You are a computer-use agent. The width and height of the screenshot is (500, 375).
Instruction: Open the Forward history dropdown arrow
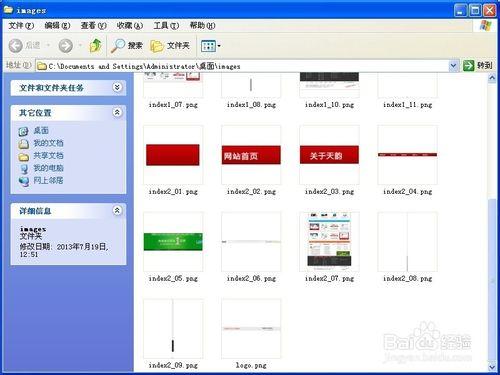[x=80, y=45]
